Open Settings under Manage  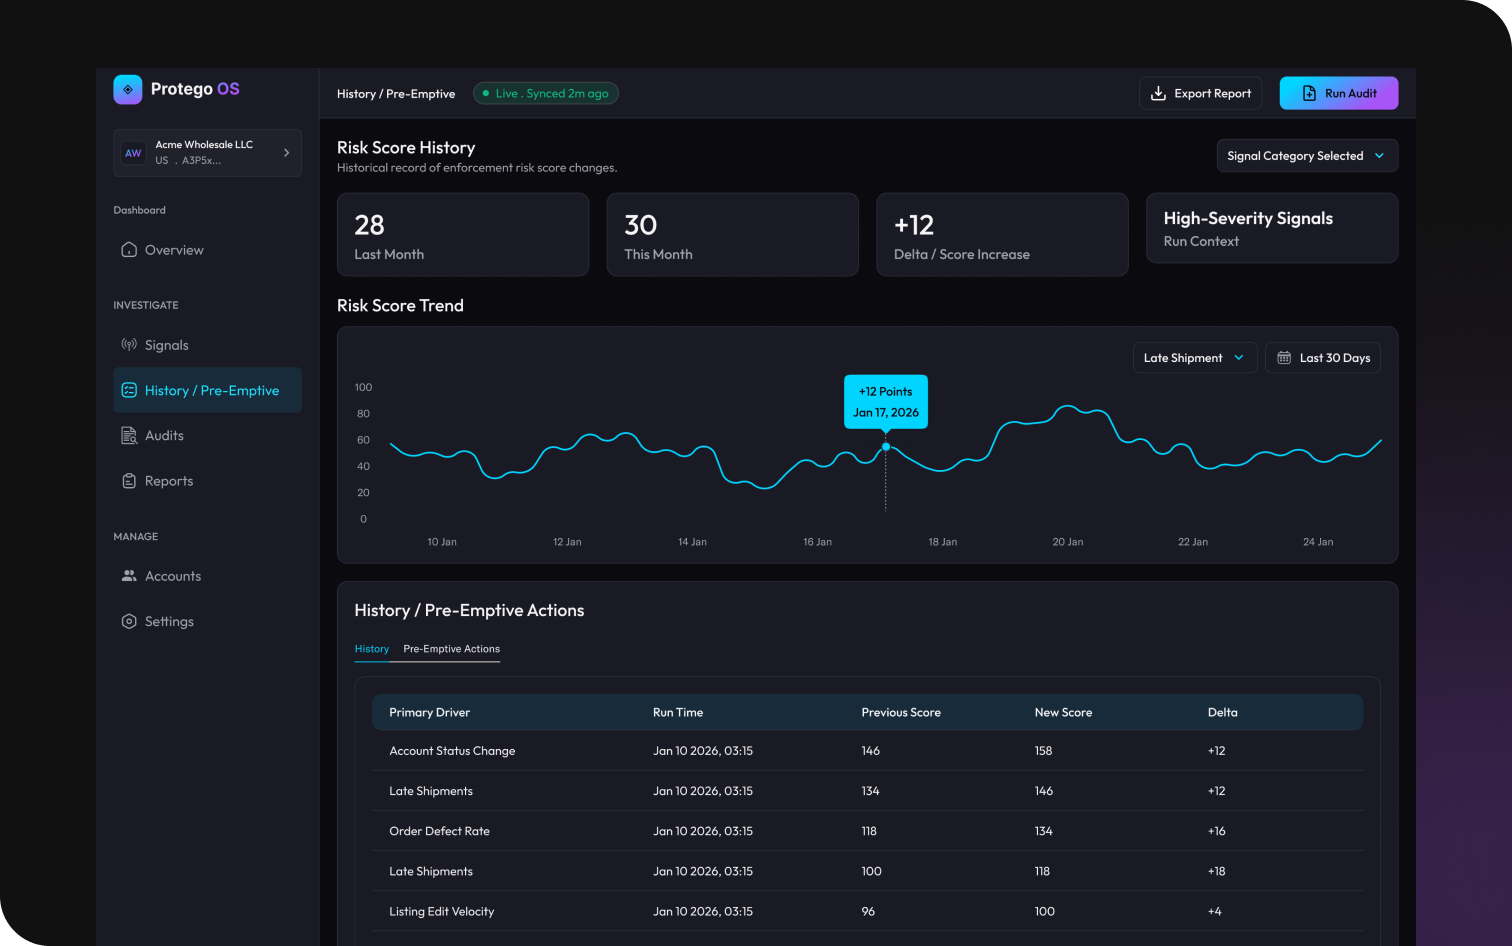[x=207, y=621]
